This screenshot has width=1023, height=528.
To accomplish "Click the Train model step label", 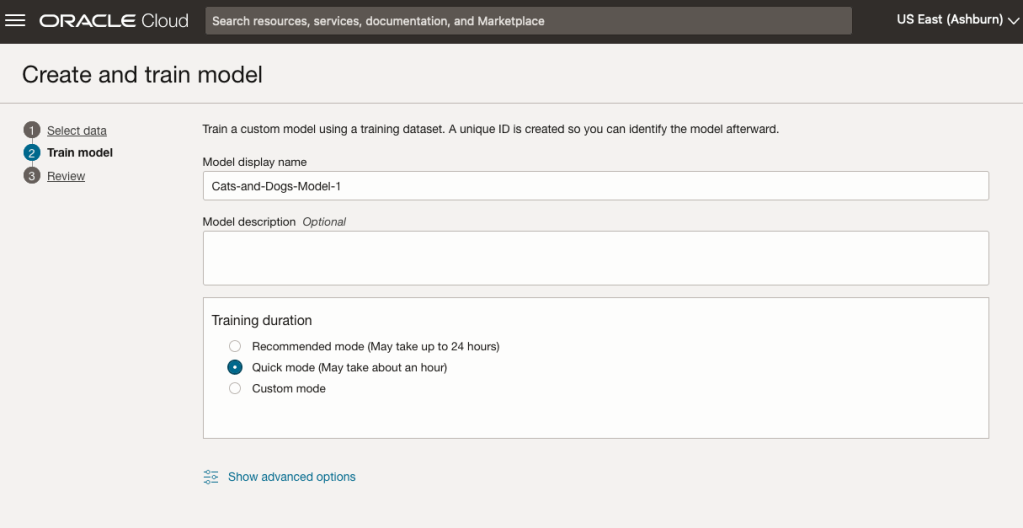I will pos(80,153).
